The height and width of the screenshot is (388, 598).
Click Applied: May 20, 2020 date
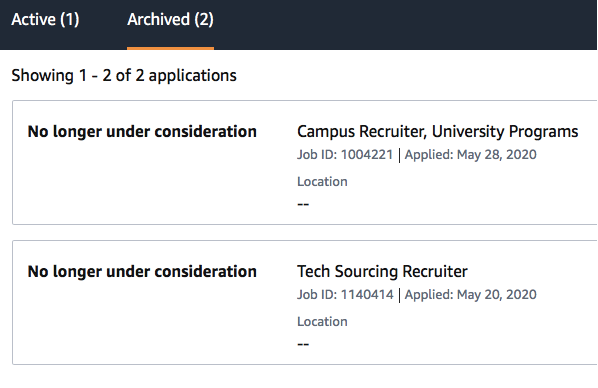tap(471, 295)
